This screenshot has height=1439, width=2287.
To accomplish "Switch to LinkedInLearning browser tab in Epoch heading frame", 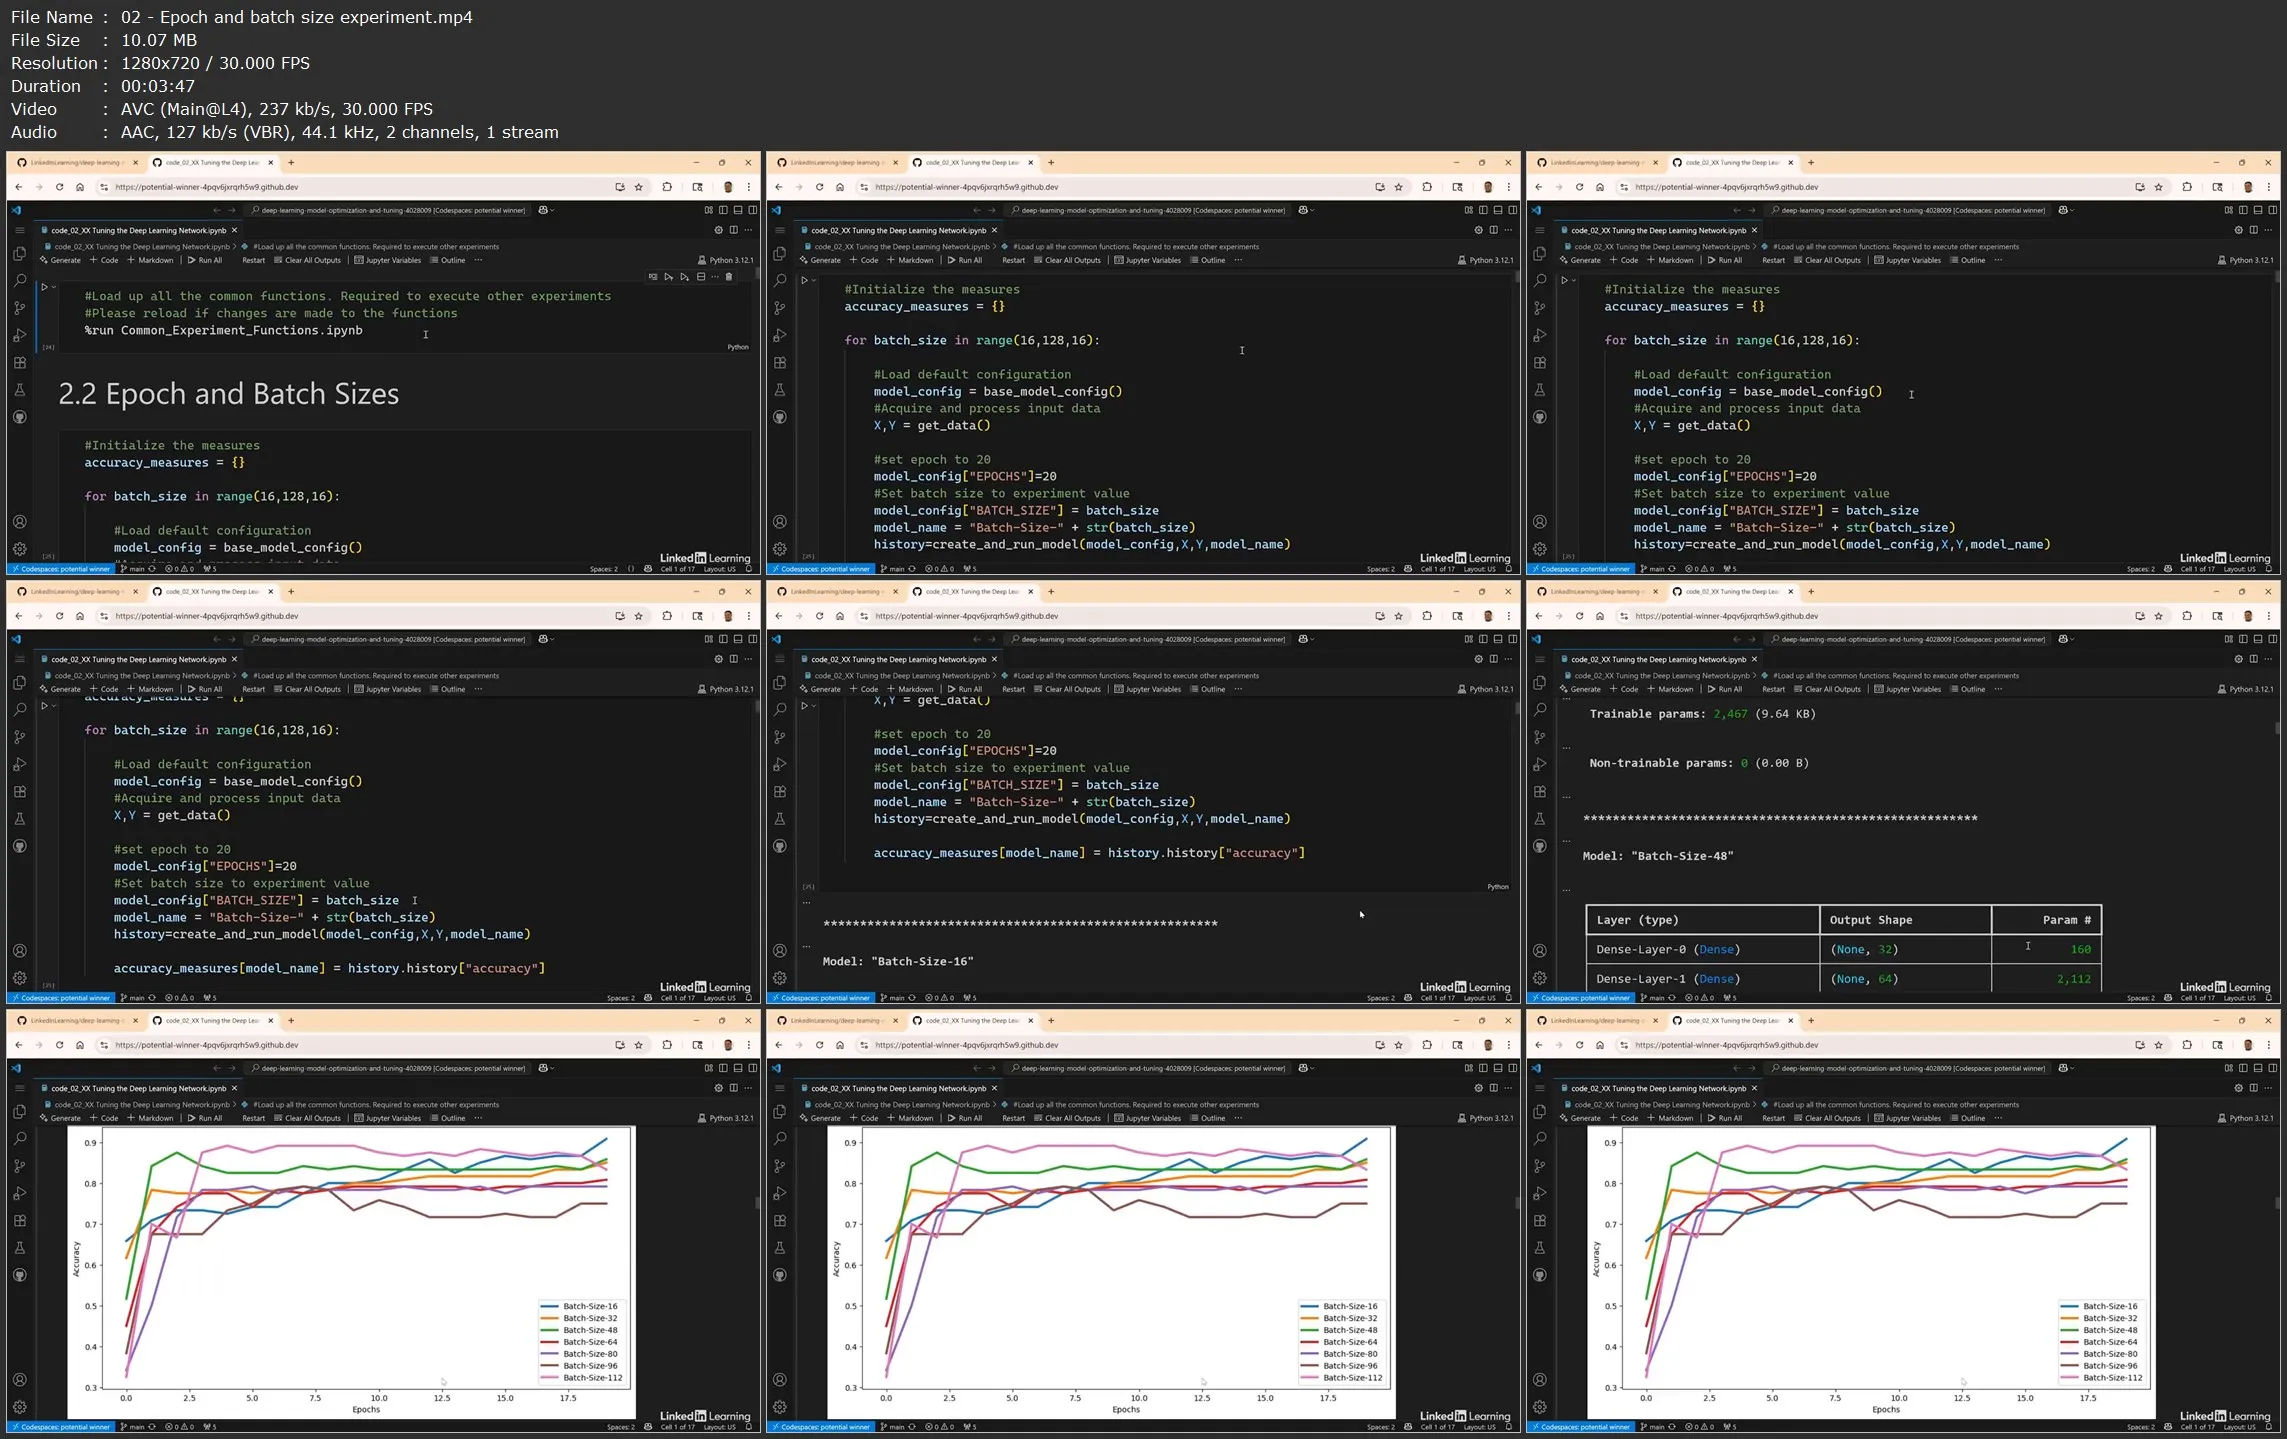I will (76, 162).
